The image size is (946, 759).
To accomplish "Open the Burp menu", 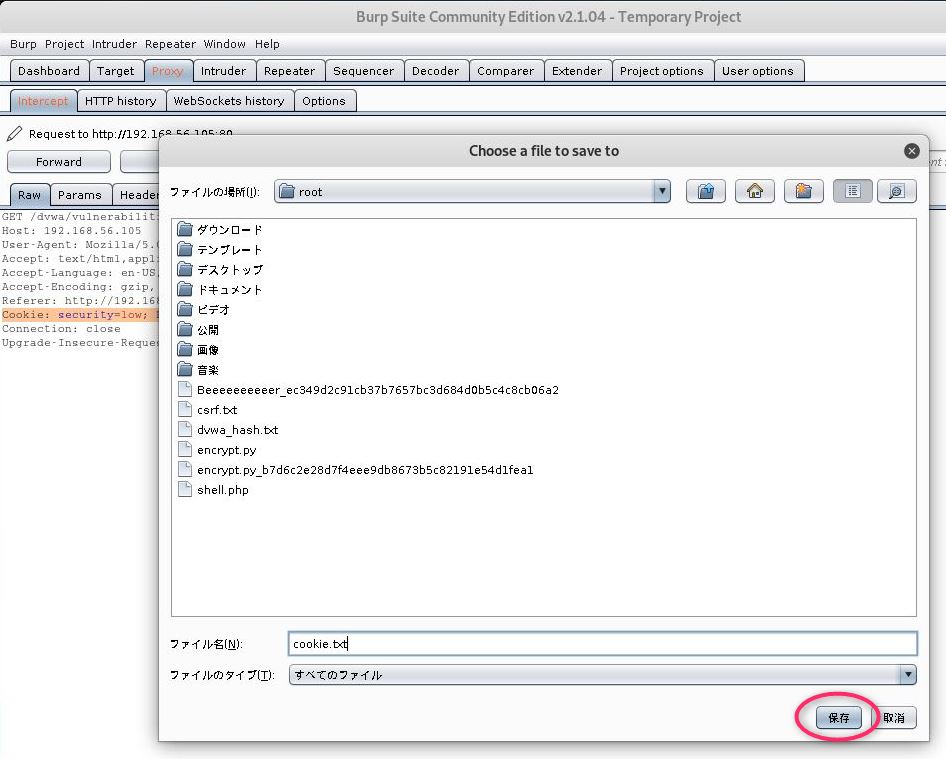I will [23, 44].
